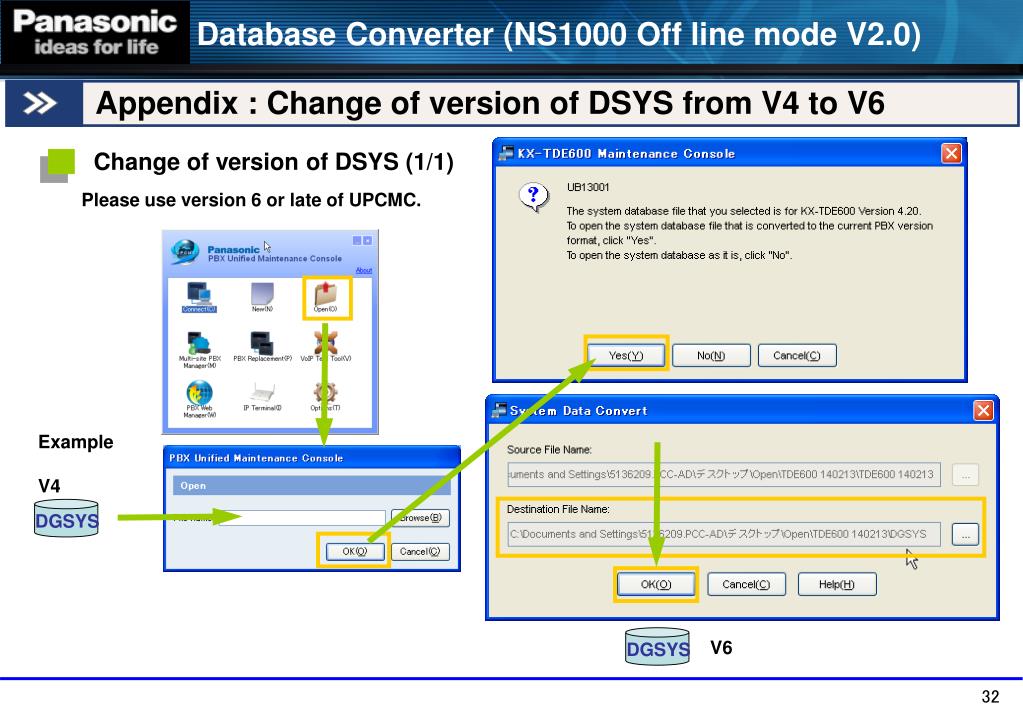This screenshot has height=708, width=1023.
Task: Click KX-TDE600 title bar icon
Action: (x=505, y=153)
